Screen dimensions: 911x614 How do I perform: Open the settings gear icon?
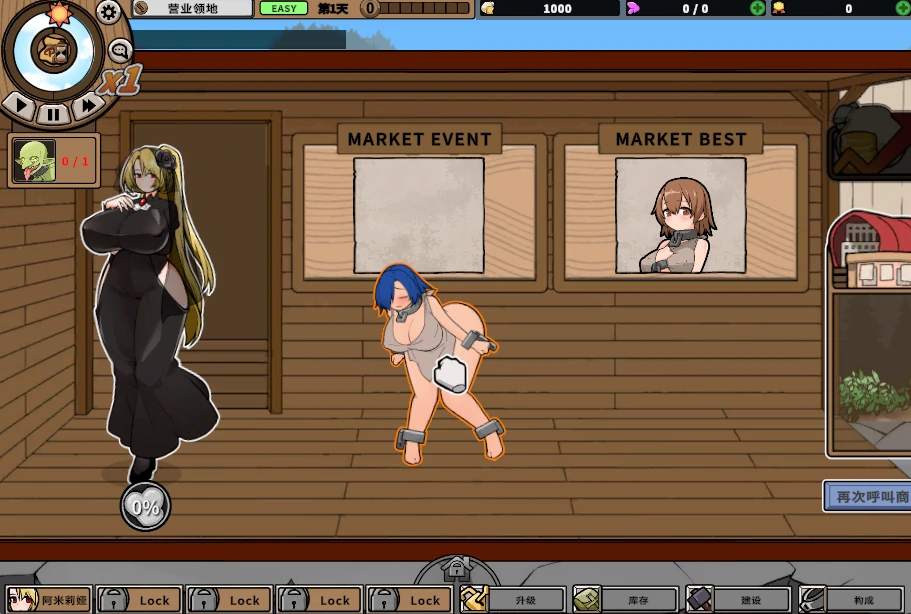[x=109, y=12]
